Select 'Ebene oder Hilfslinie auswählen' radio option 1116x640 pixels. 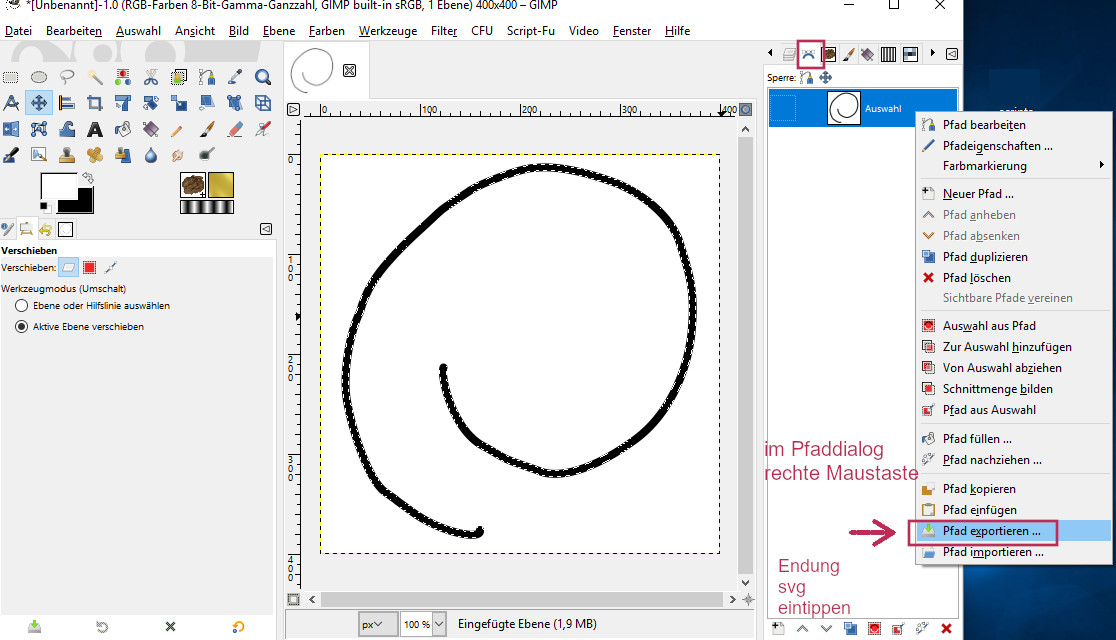(x=21, y=306)
